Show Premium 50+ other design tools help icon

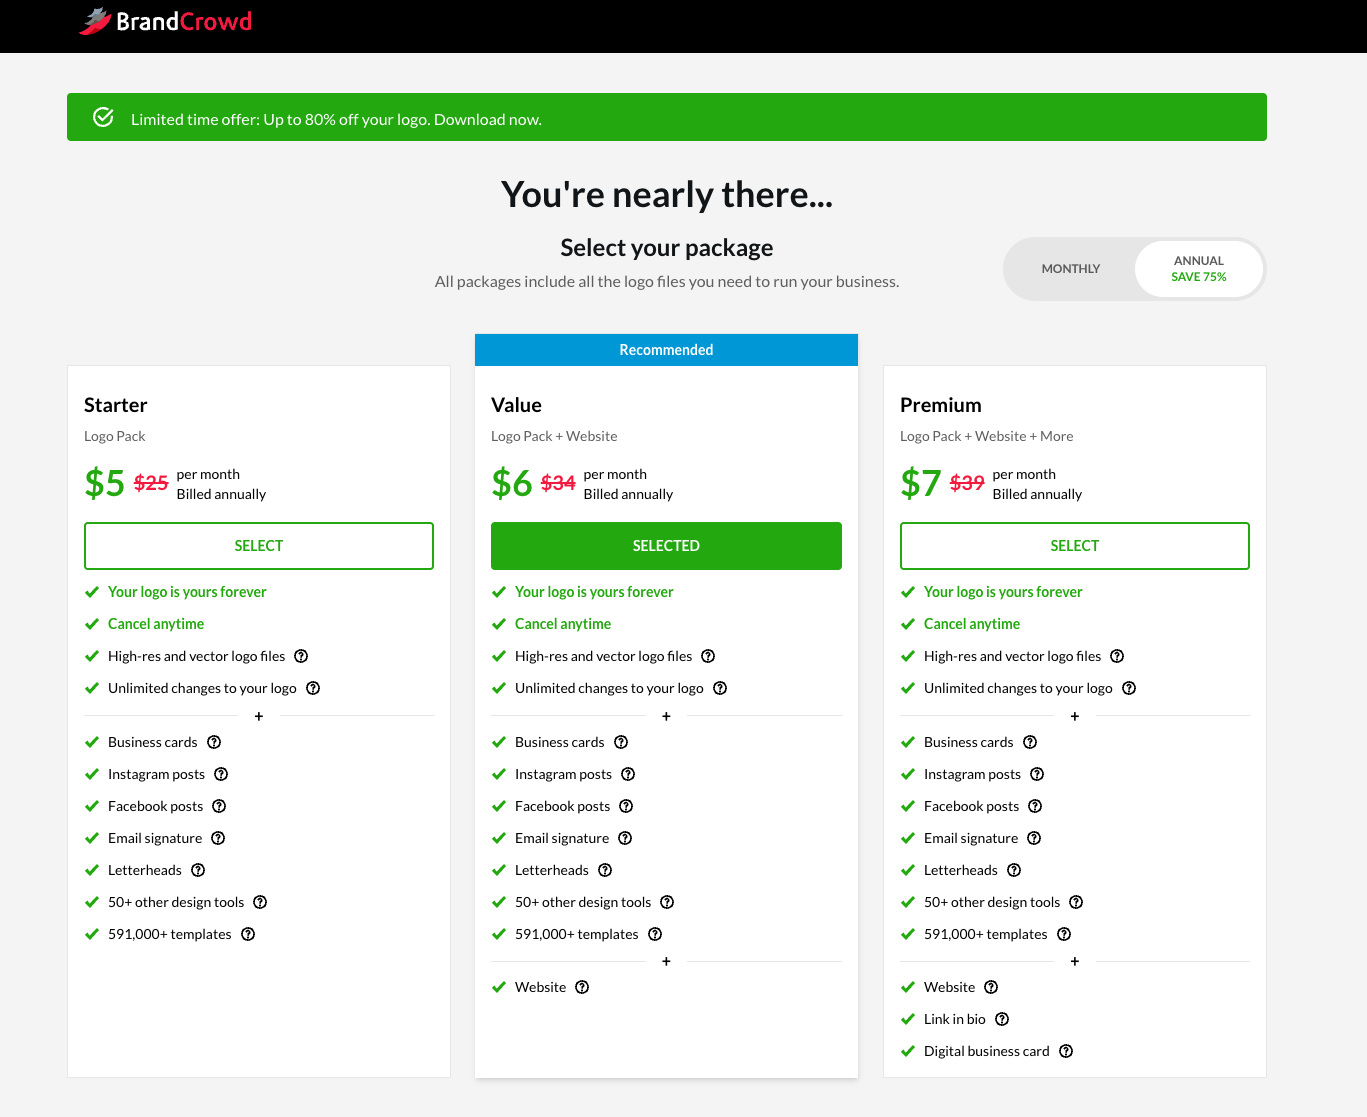click(1076, 902)
